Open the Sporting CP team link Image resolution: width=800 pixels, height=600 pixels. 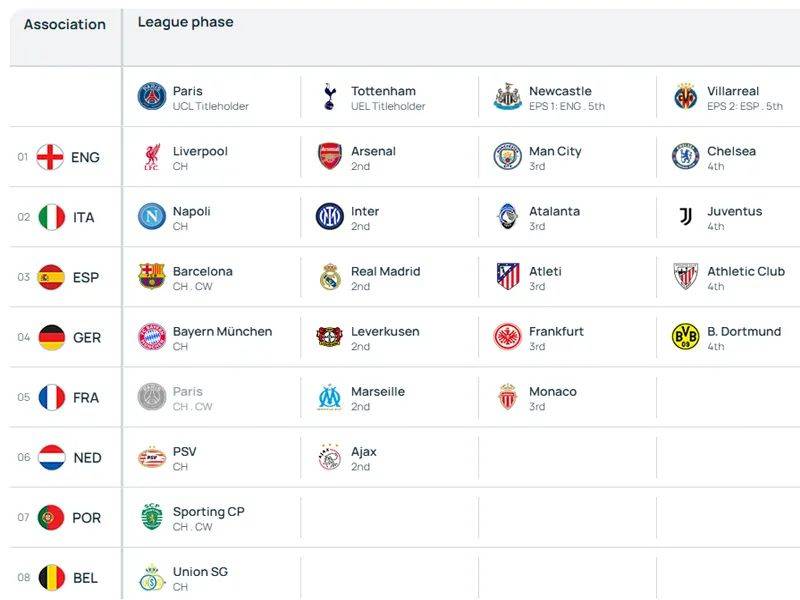(208, 511)
